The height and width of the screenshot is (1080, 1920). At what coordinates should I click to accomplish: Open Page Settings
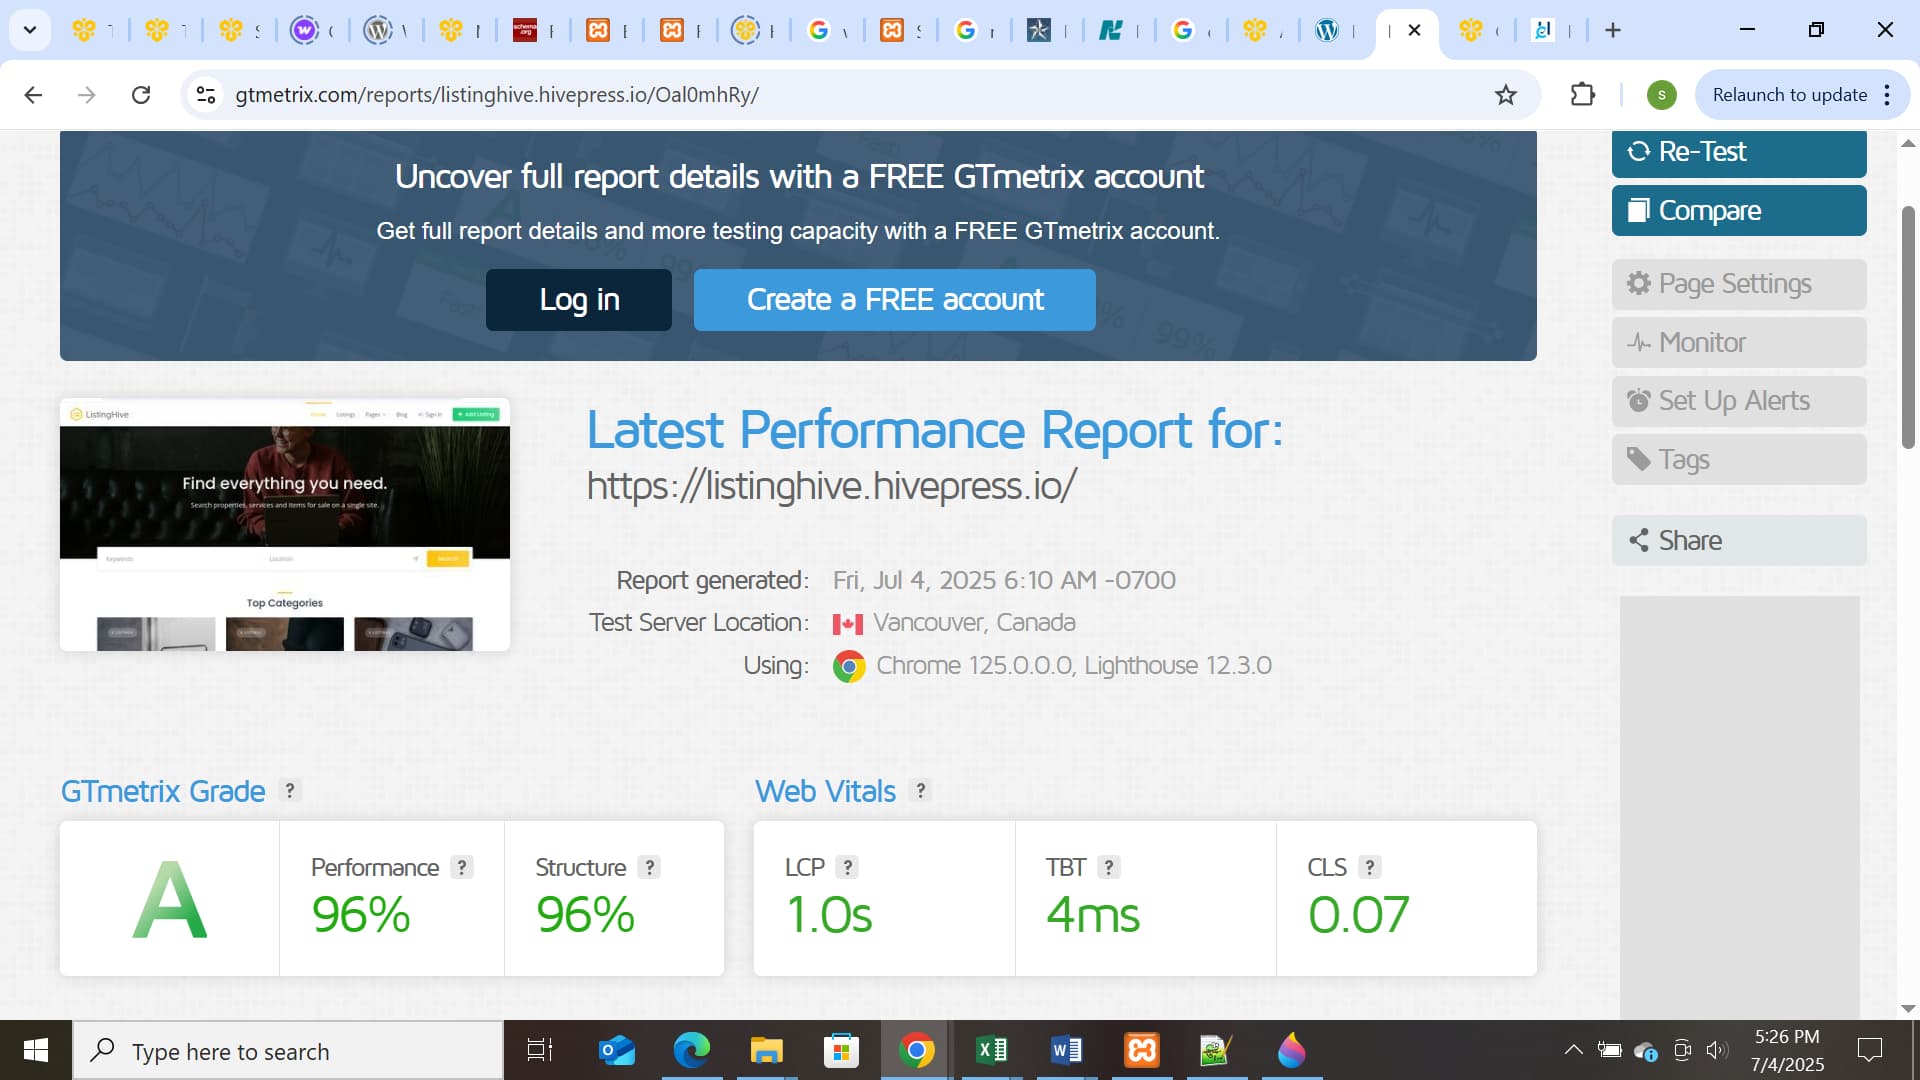pyautogui.click(x=1739, y=284)
